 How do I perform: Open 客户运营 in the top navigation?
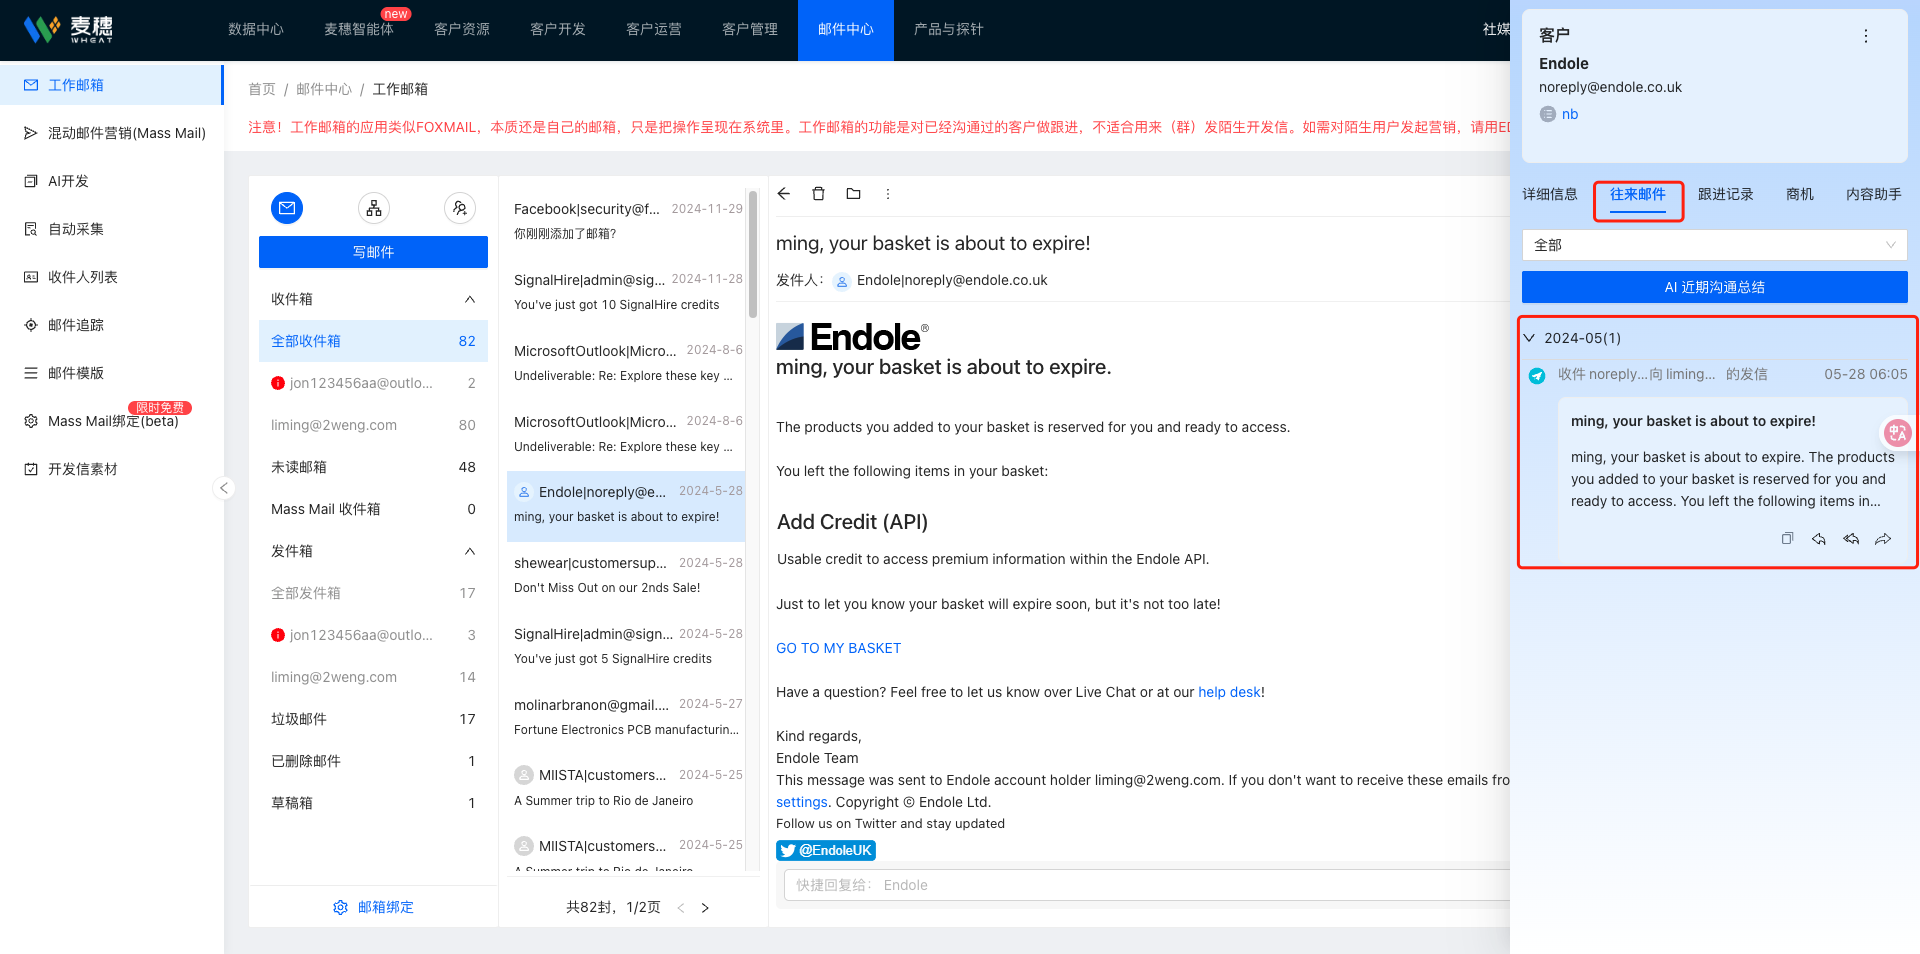click(x=654, y=30)
